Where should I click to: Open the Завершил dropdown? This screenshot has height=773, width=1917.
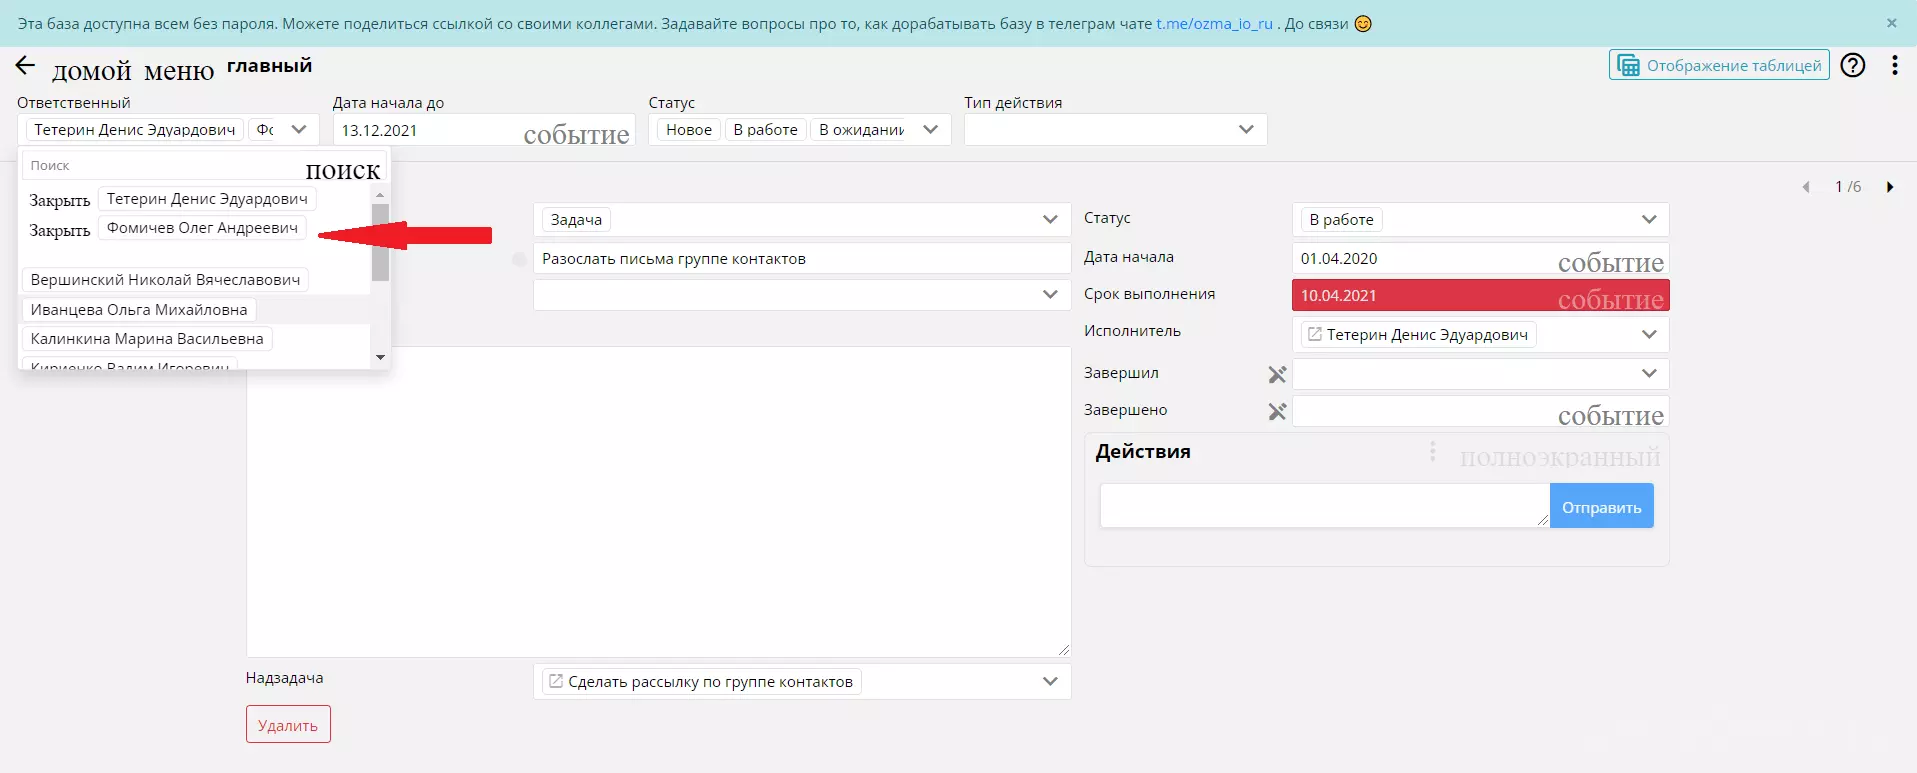pos(1480,373)
